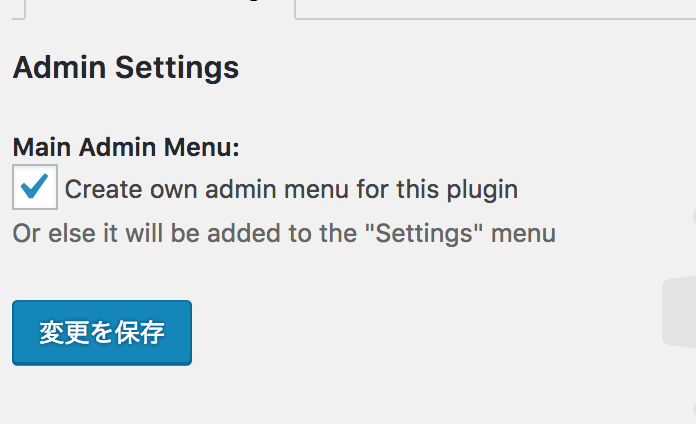The height and width of the screenshot is (424, 696).
Task: Click the 'Main Admin Menu:' field label
Action: [126, 147]
